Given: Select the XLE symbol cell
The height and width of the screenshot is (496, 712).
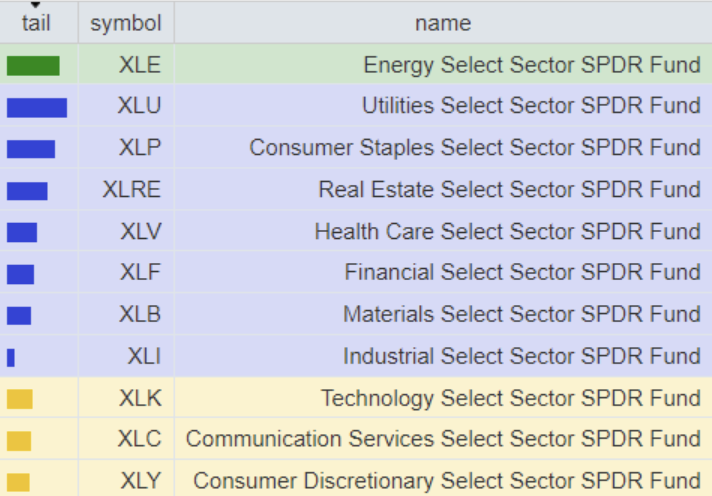Looking at the screenshot, I should 139,66.
